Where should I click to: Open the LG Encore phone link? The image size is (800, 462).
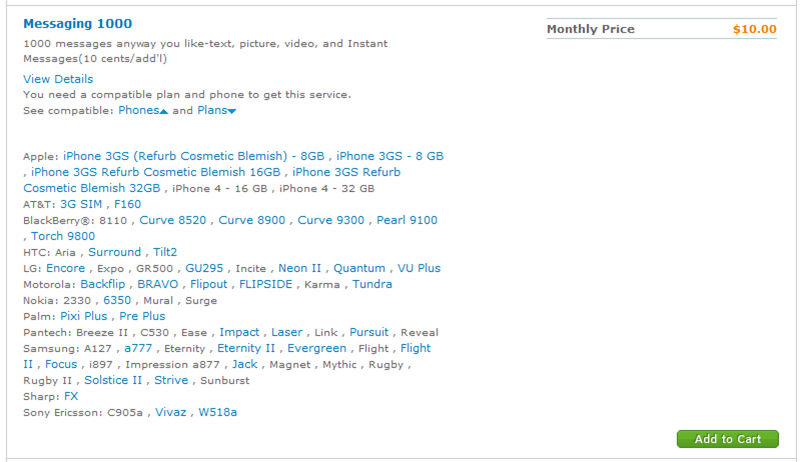pos(66,268)
